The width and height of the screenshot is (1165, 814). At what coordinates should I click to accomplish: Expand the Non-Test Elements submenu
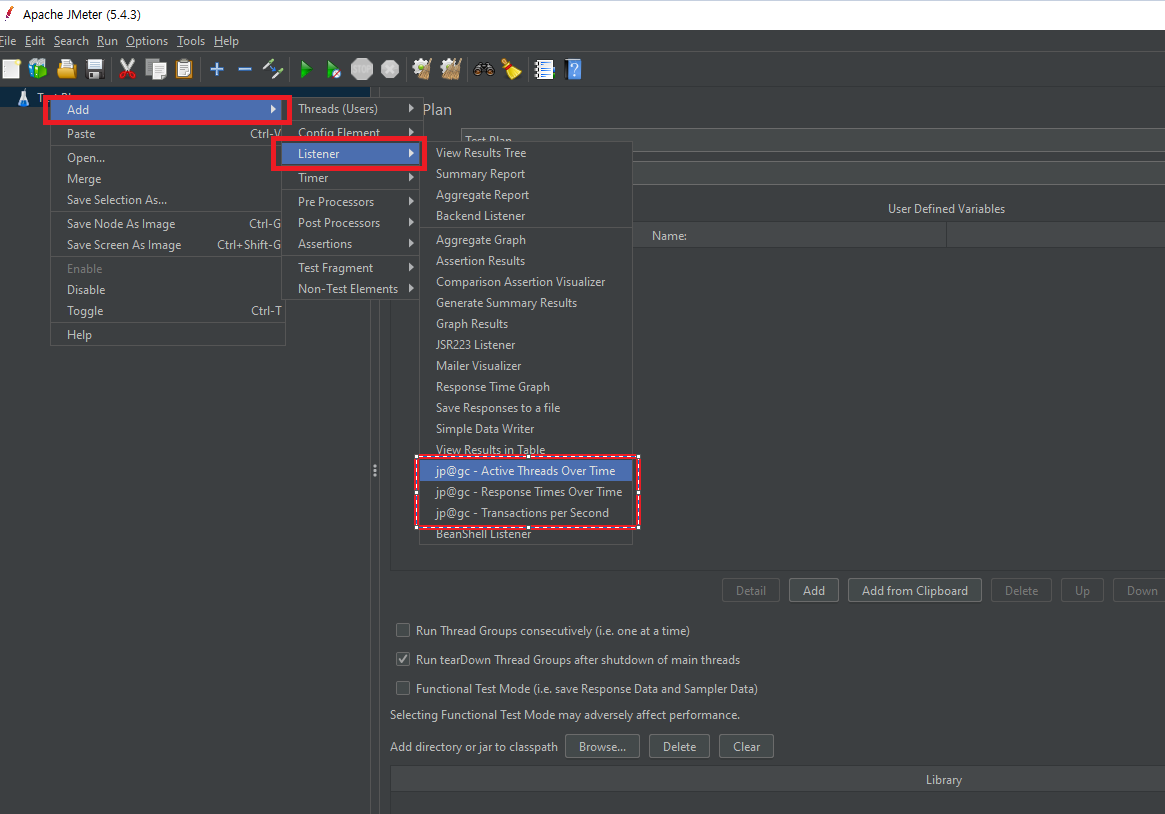(x=352, y=288)
